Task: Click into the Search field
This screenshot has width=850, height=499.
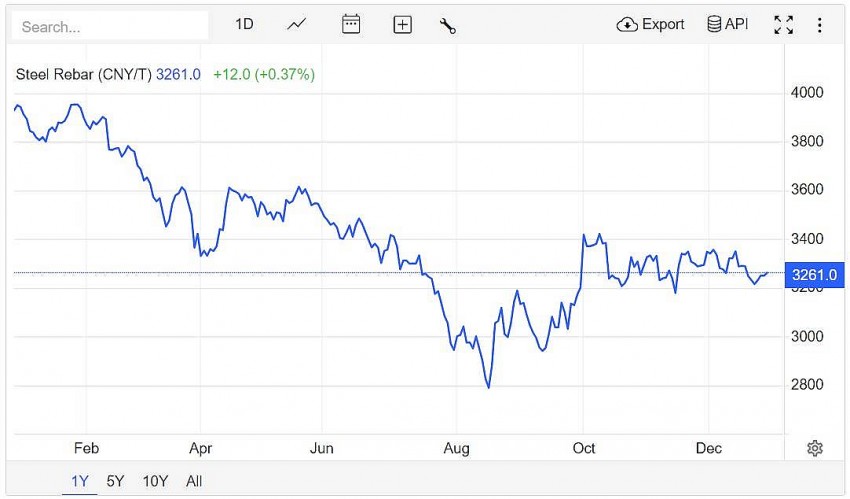Action: click(x=110, y=26)
